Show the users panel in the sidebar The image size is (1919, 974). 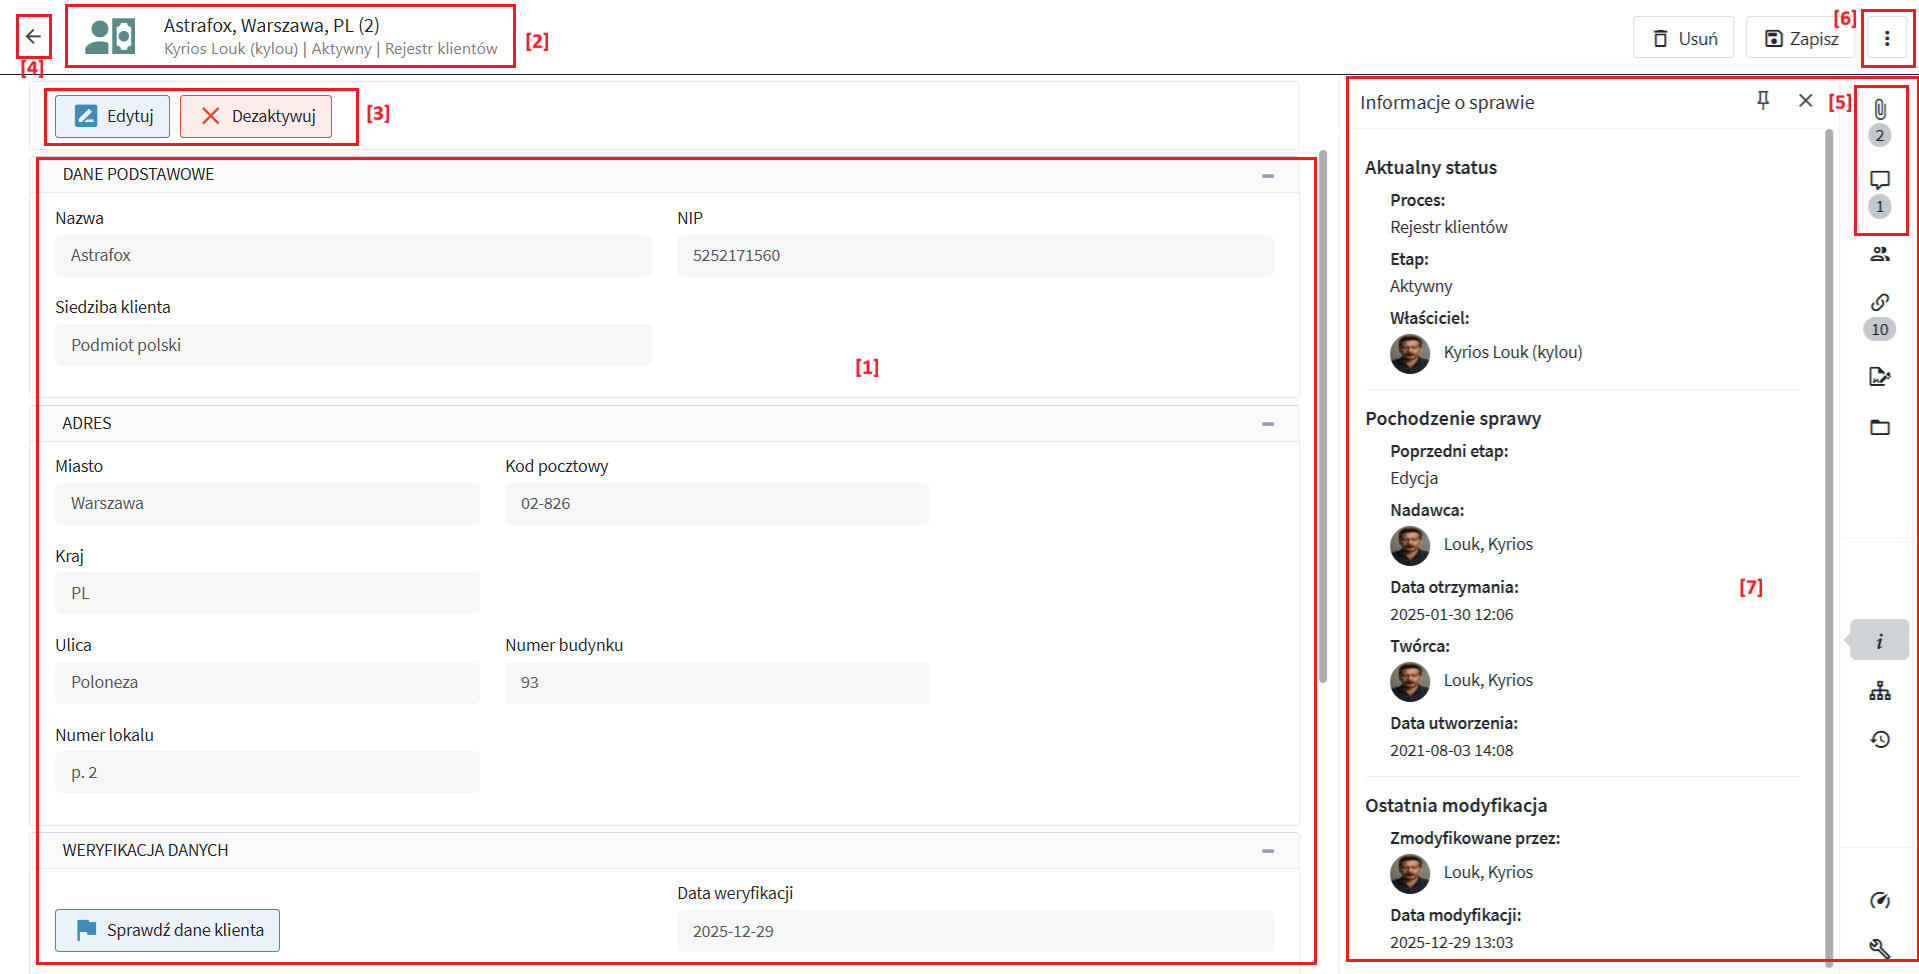point(1880,254)
